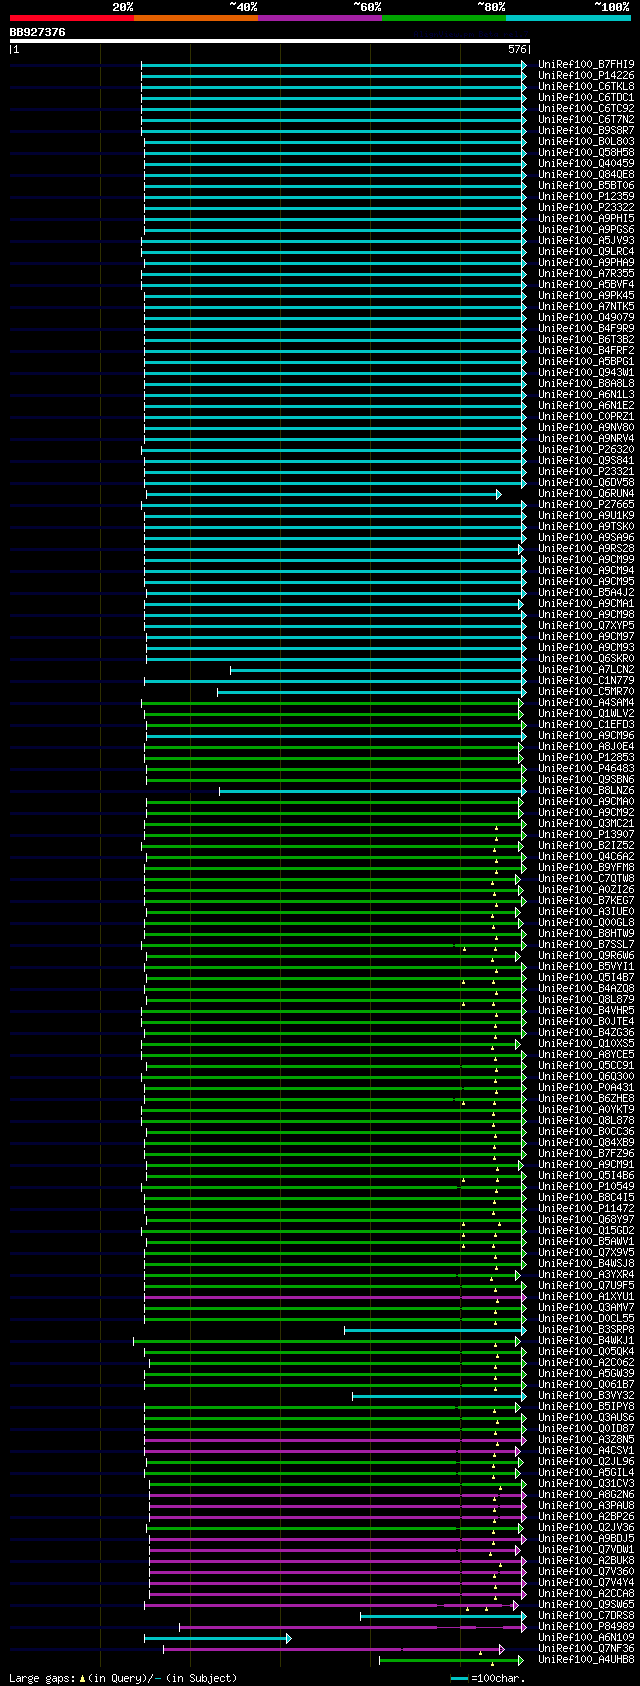Select the UniRef100_Q10XS5 label
Viewport: 640px width, 1686px height.
[586, 1043]
